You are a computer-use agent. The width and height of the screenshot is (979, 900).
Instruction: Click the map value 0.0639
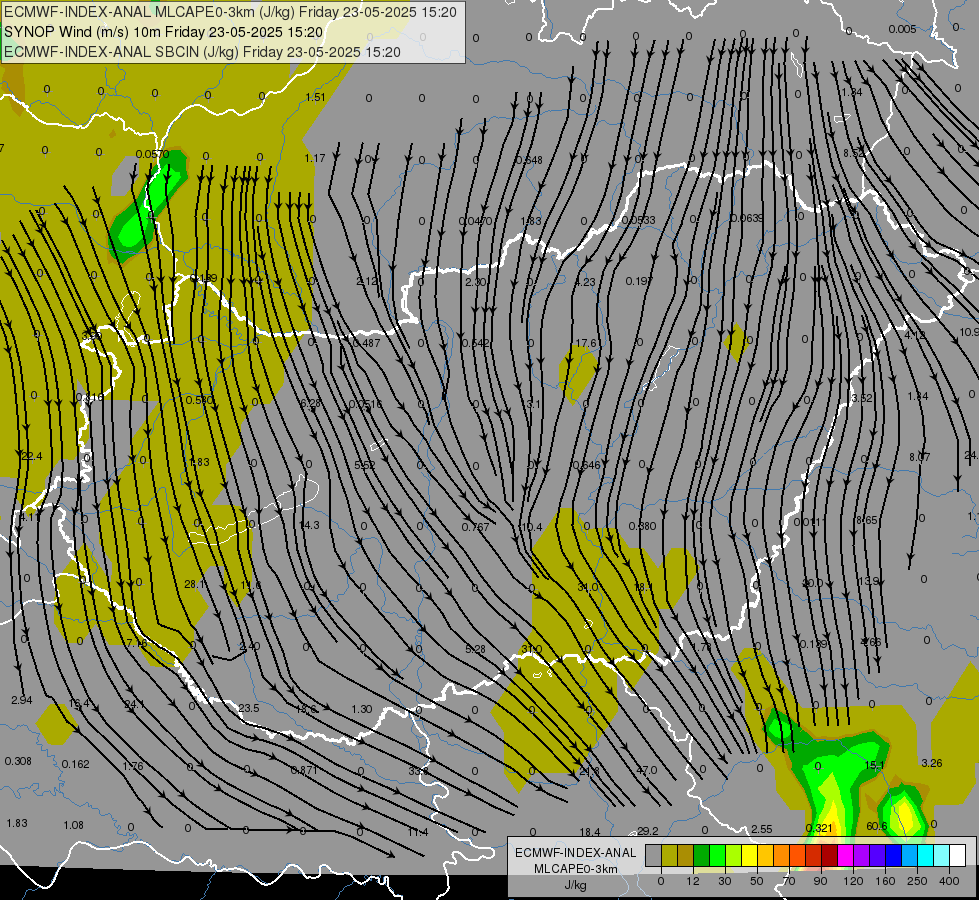(x=747, y=218)
